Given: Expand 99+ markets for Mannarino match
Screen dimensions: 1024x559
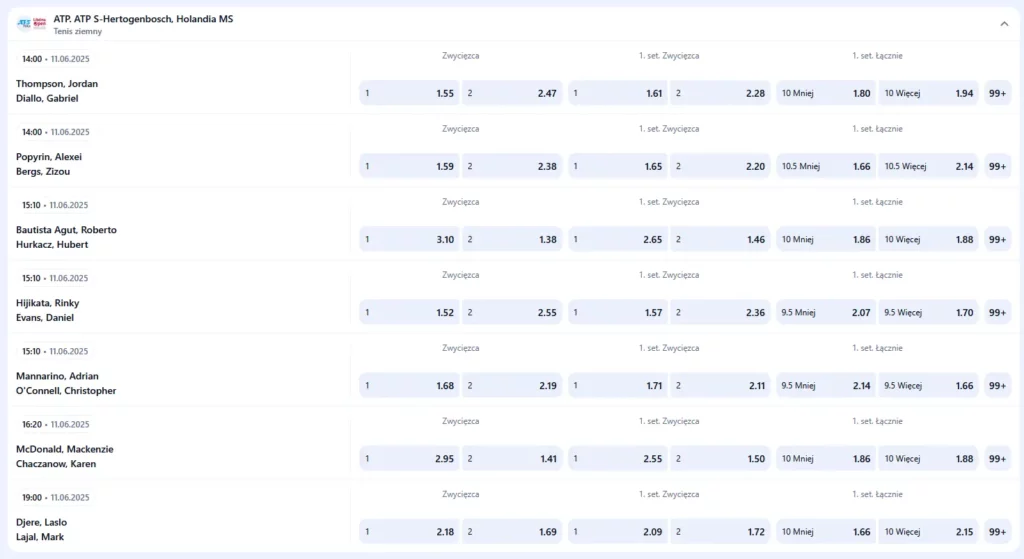Looking at the screenshot, I should 997,385.
